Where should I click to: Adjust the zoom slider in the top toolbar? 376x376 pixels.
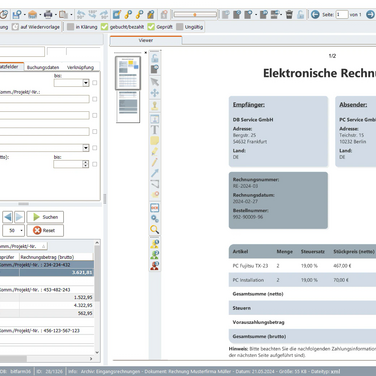point(195,14)
